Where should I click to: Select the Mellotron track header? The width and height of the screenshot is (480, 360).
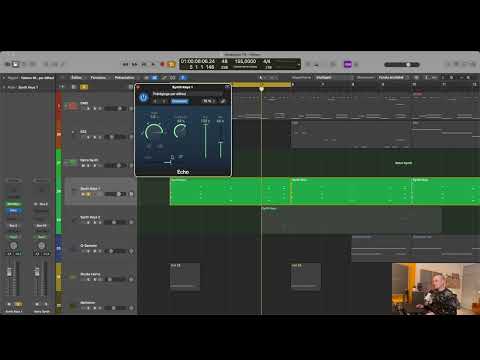[x=100, y=304]
